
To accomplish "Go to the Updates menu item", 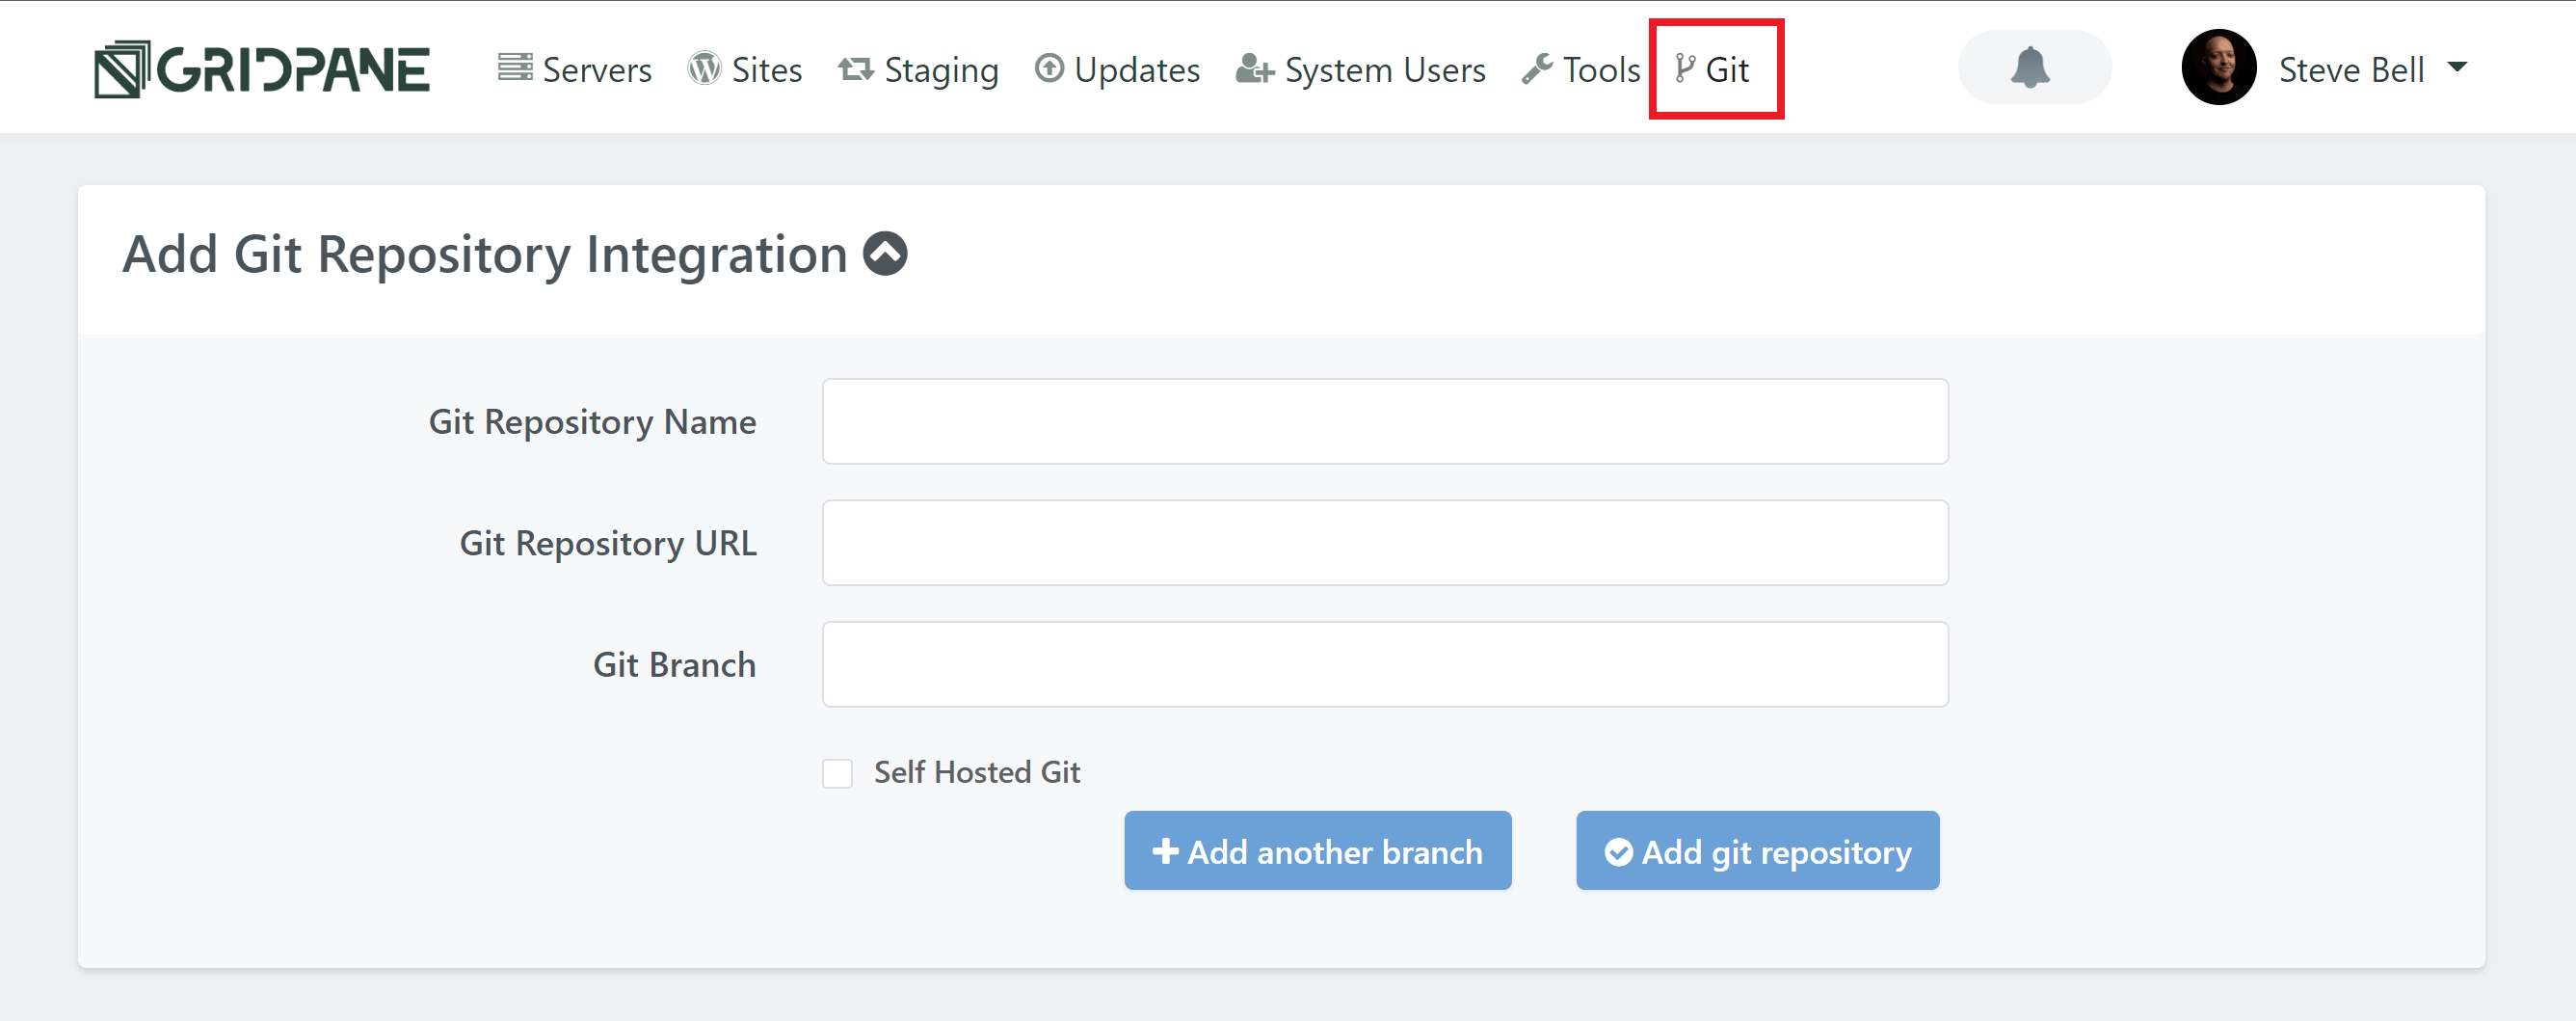I will tap(1136, 70).
